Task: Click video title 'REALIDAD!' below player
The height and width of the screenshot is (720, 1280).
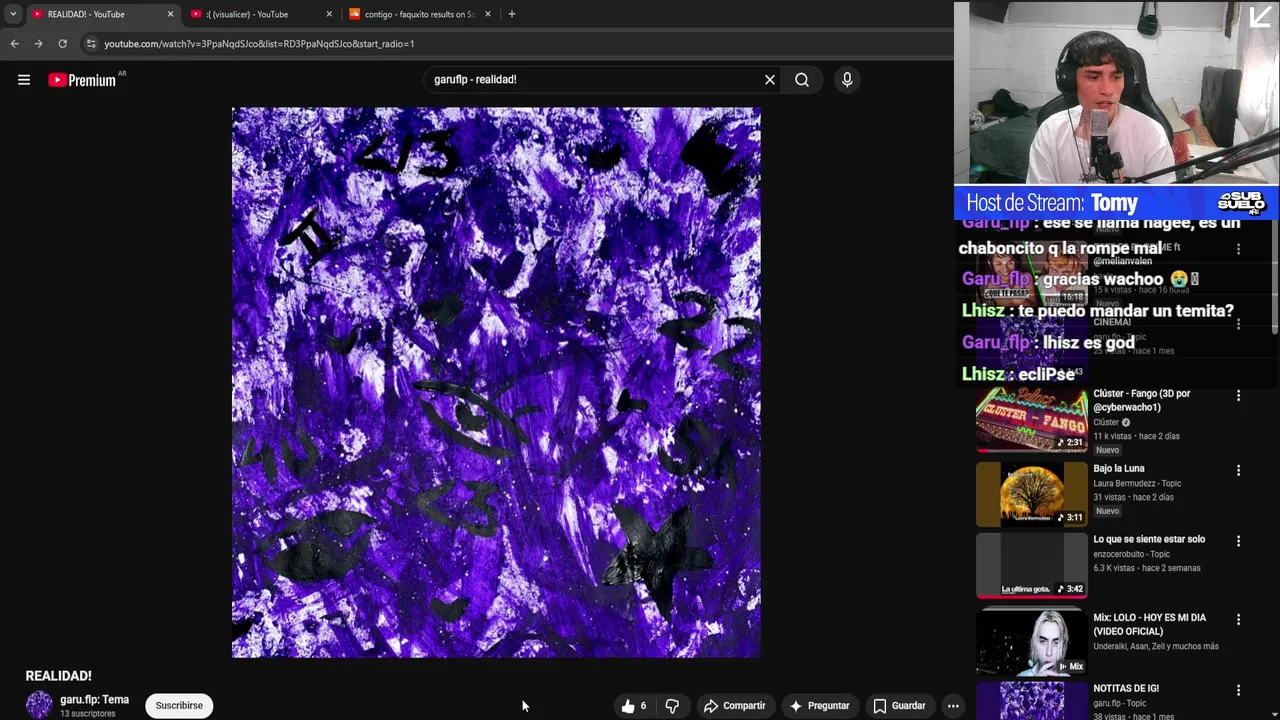Action: click(x=58, y=676)
